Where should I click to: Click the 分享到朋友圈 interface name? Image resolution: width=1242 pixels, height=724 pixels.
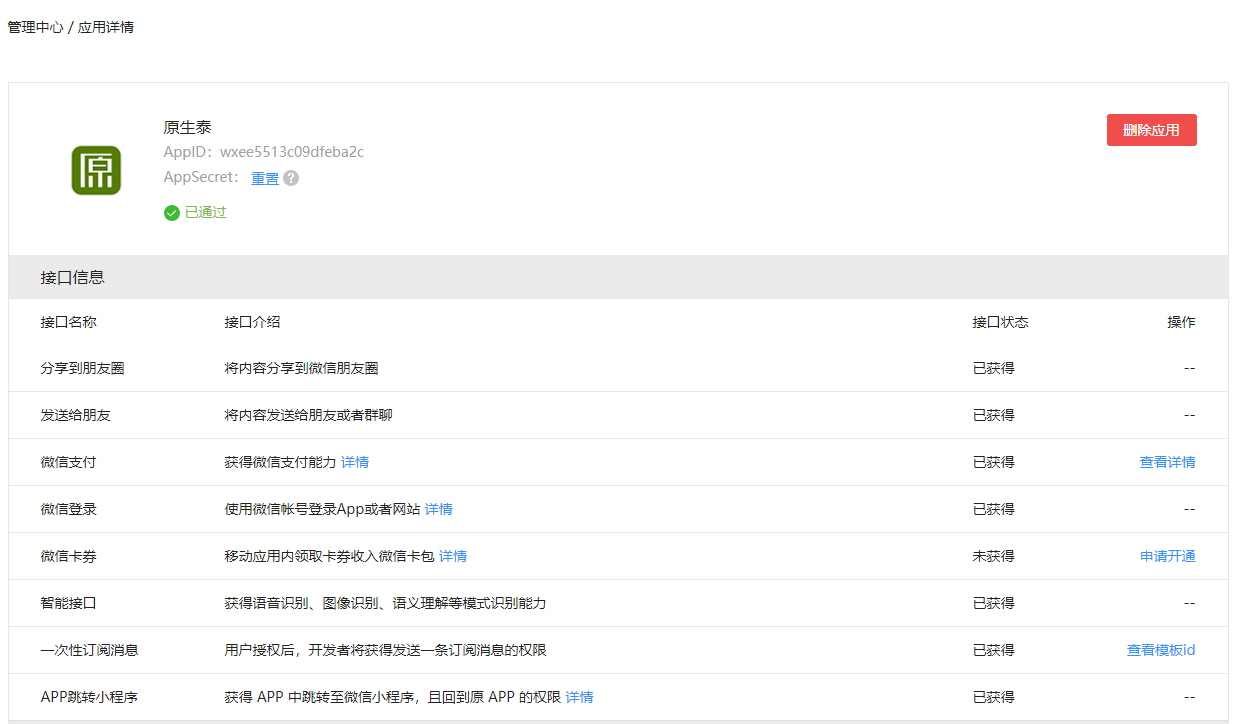point(83,368)
